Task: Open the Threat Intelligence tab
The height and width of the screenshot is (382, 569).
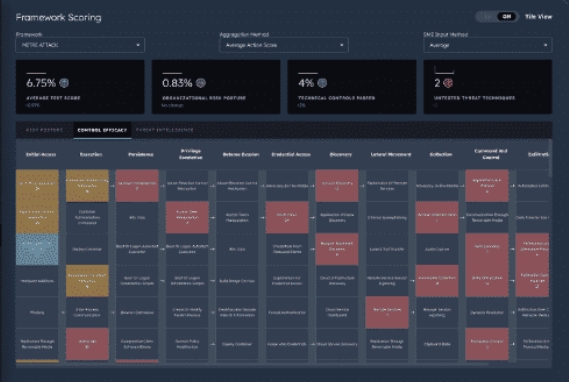Action: tap(164, 130)
